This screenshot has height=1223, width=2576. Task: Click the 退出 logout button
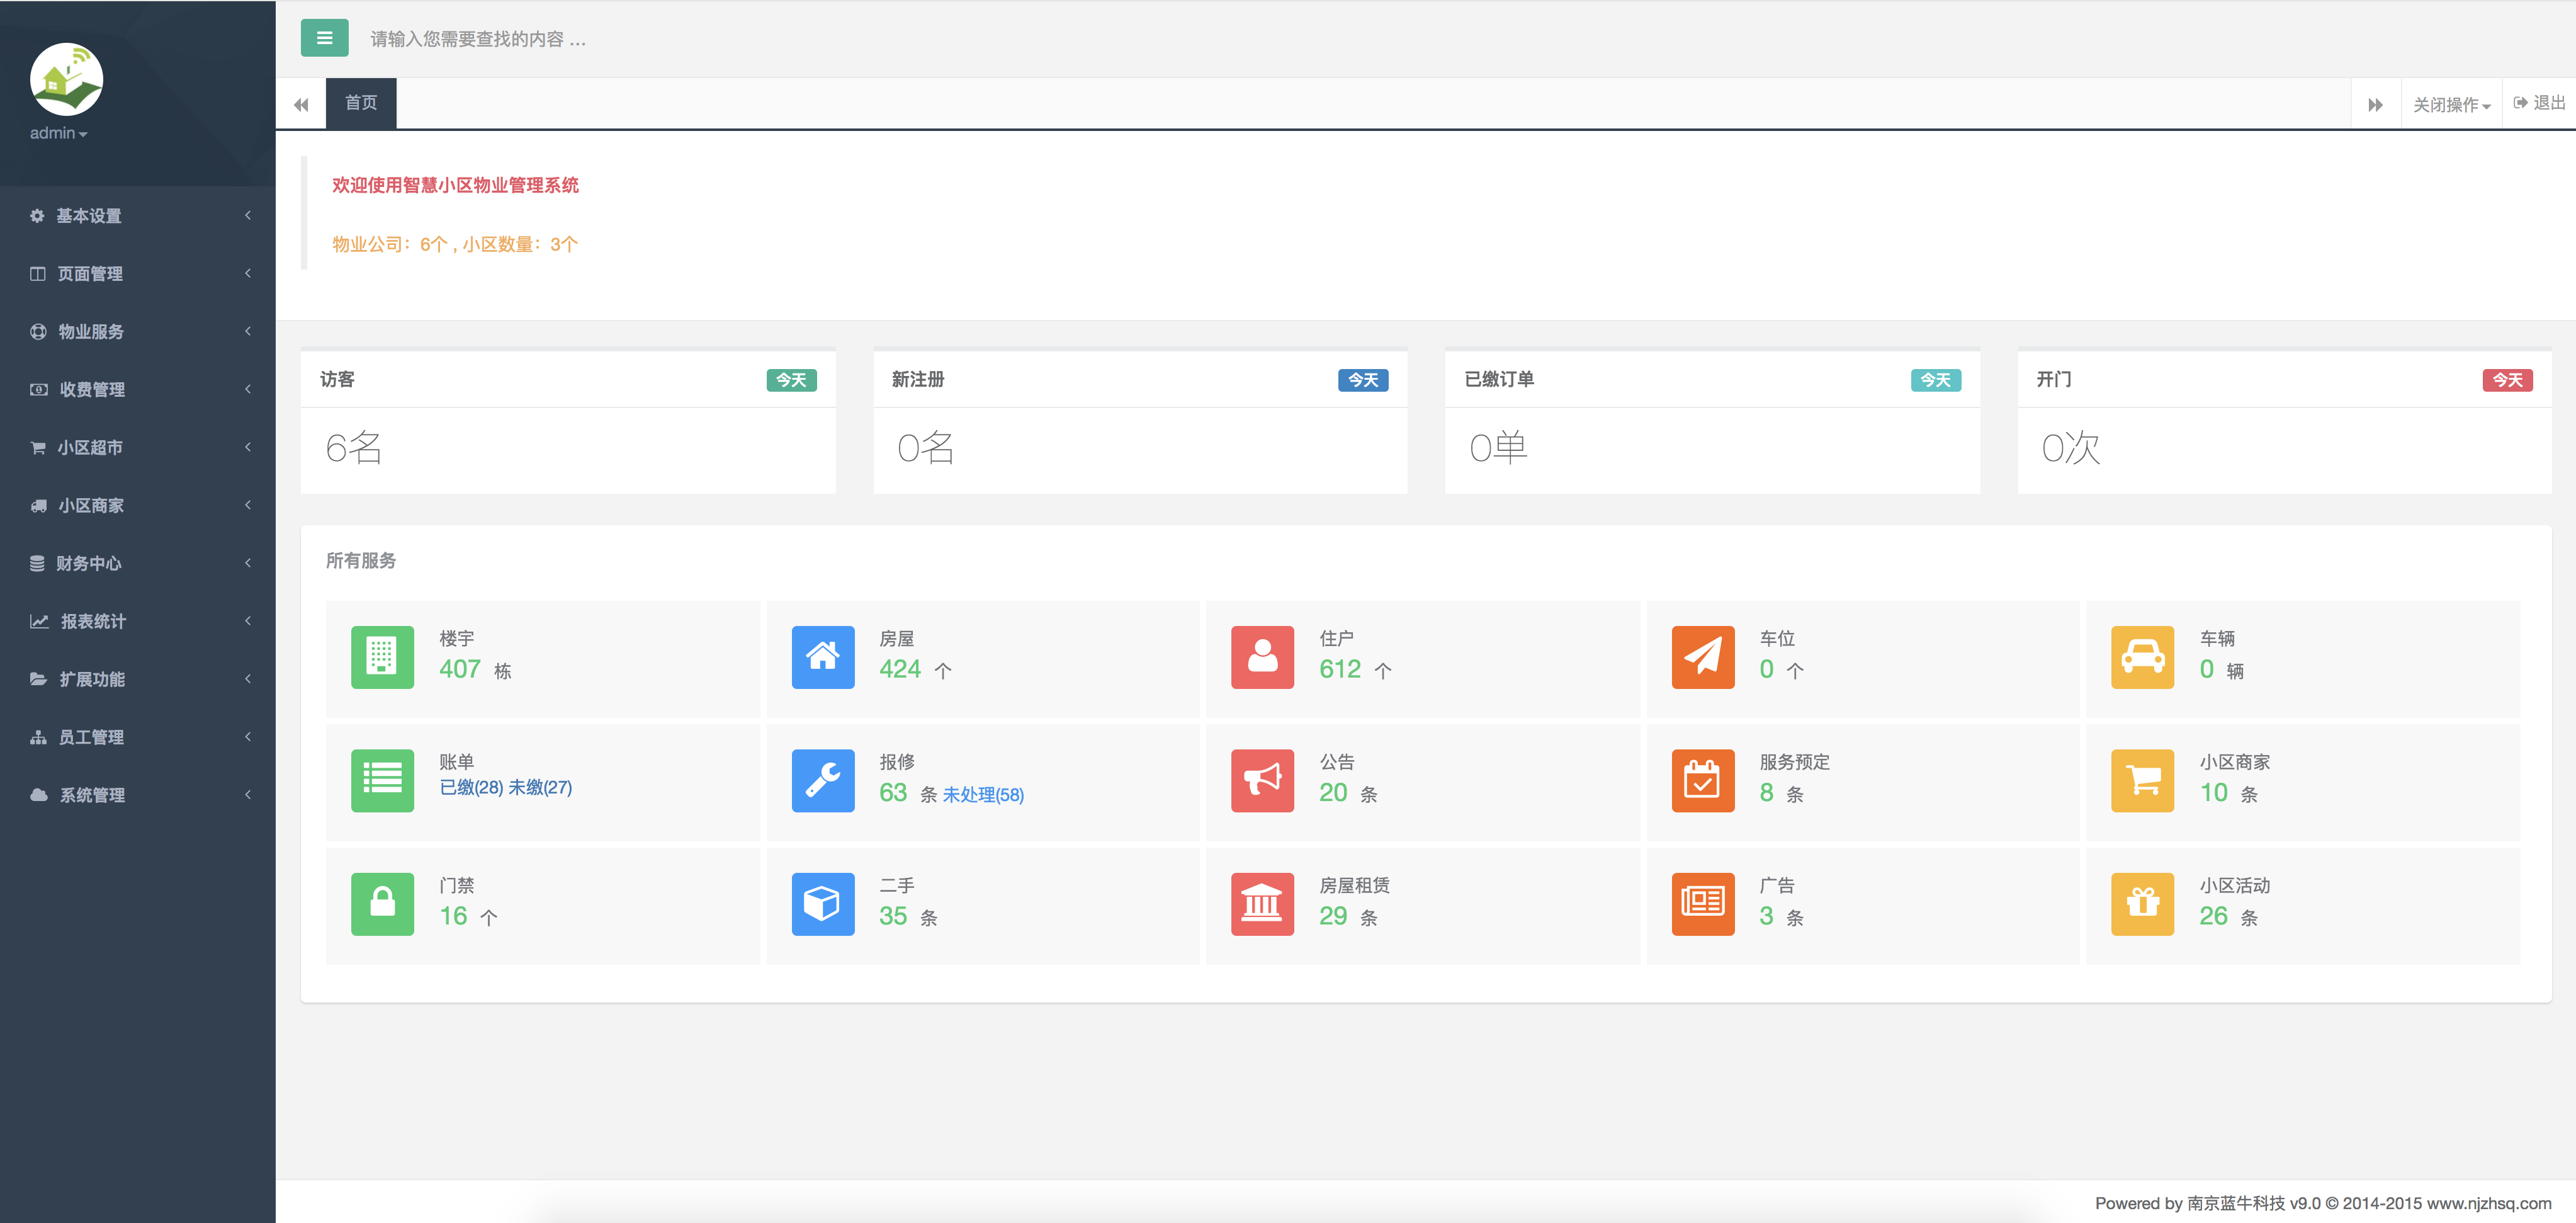coord(2539,103)
